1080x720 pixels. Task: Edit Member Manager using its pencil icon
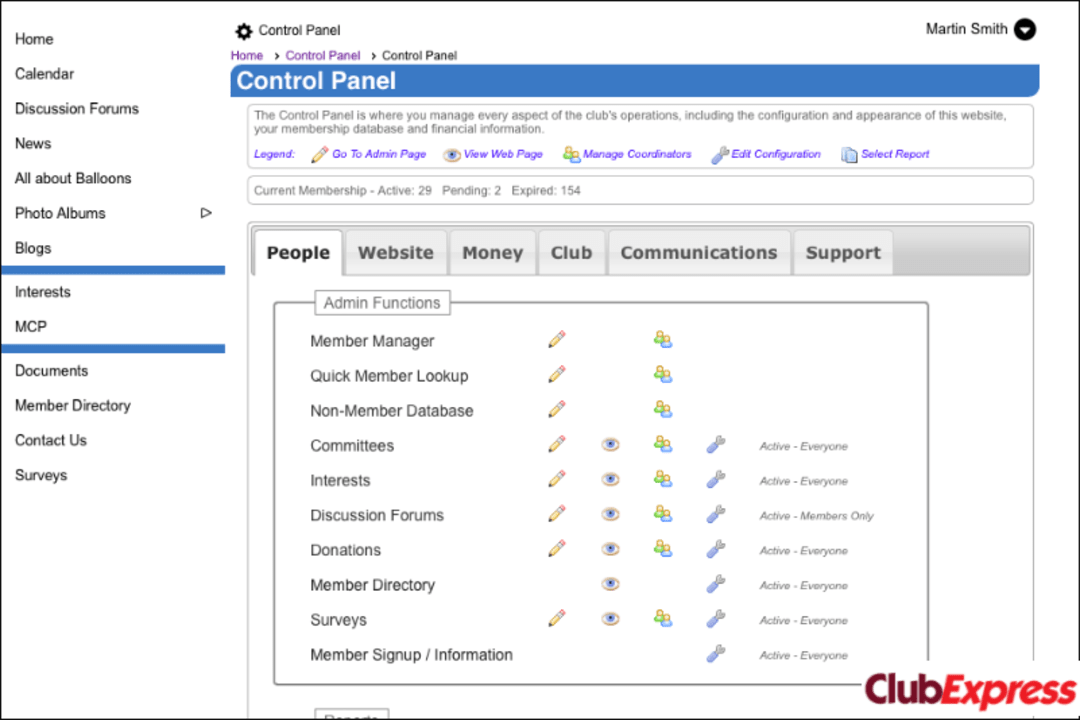[556, 339]
